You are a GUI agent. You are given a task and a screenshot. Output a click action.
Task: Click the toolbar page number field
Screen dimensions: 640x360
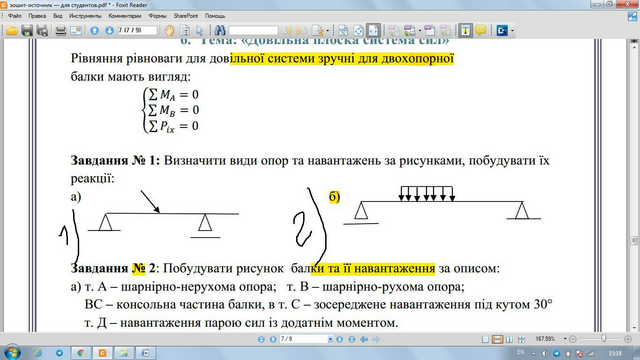(x=137, y=31)
